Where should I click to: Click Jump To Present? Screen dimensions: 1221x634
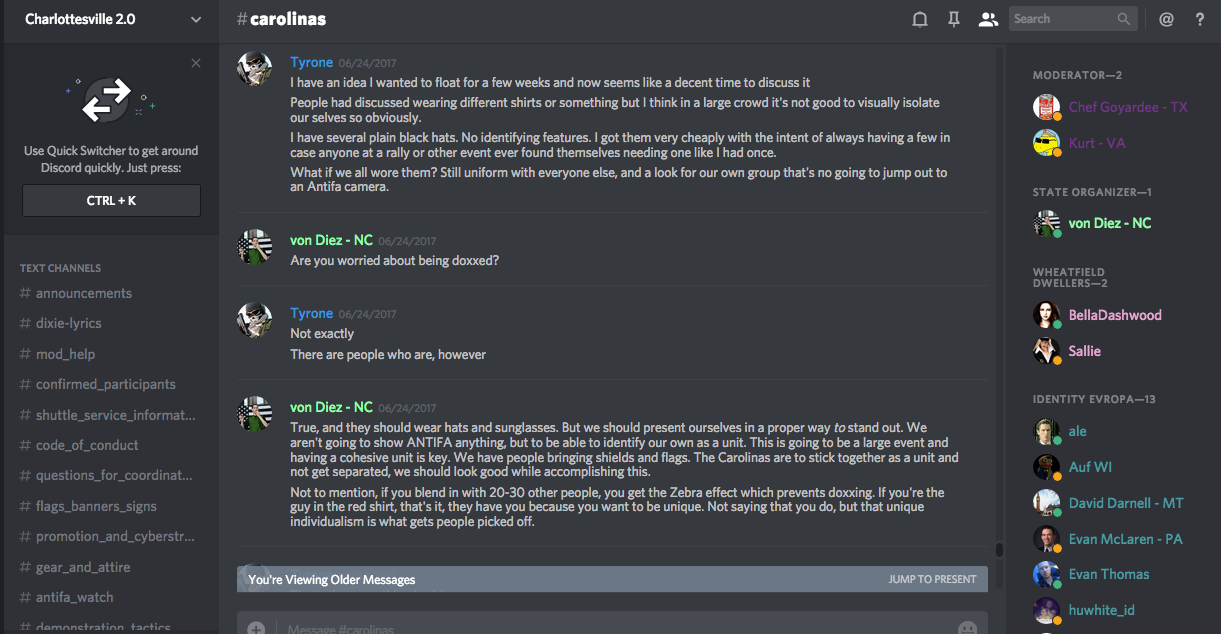[932, 579]
